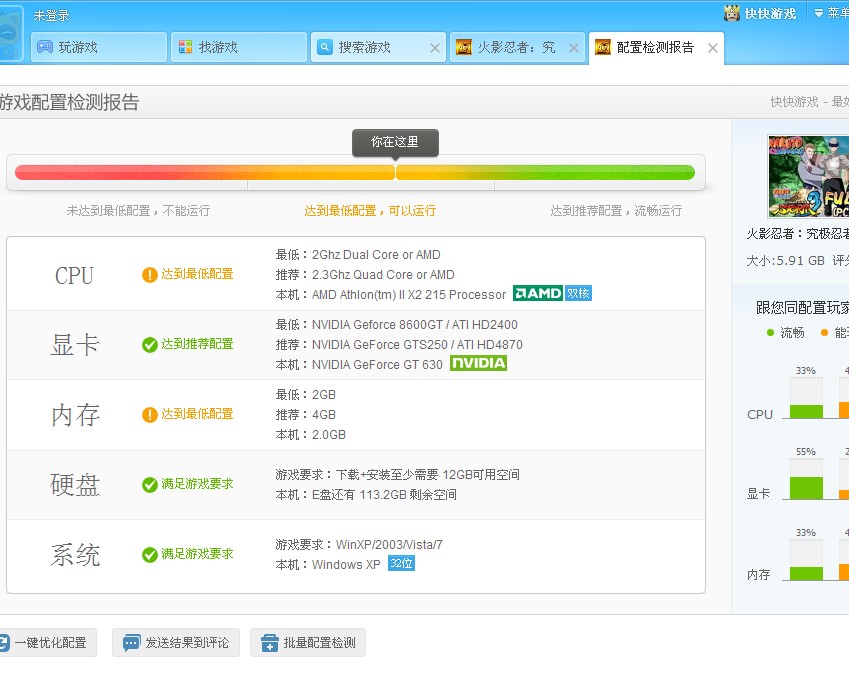Click the AMD brand logo badge
849x673 pixels.
pos(538,294)
